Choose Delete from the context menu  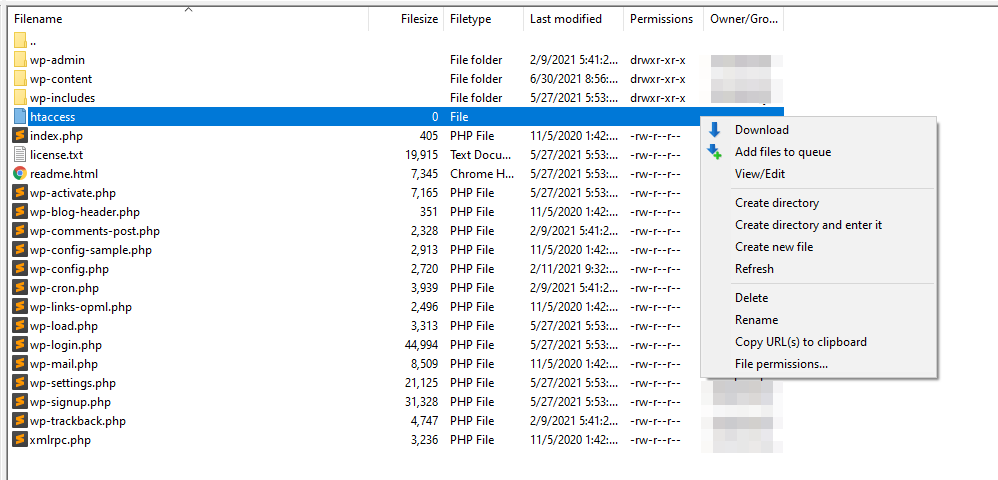(x=751, y=298)
